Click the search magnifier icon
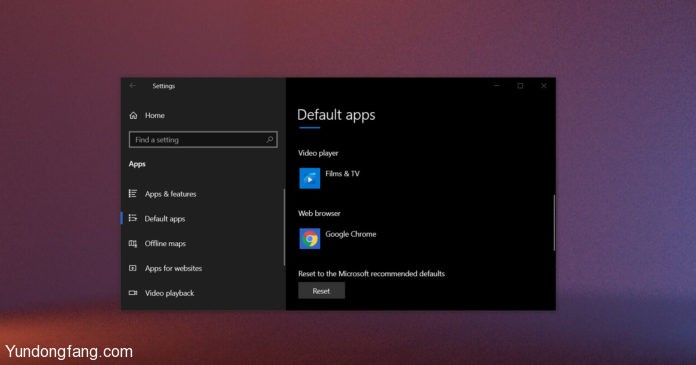Image resolution: width=696 pixels, height=365 pixels. 269,139
